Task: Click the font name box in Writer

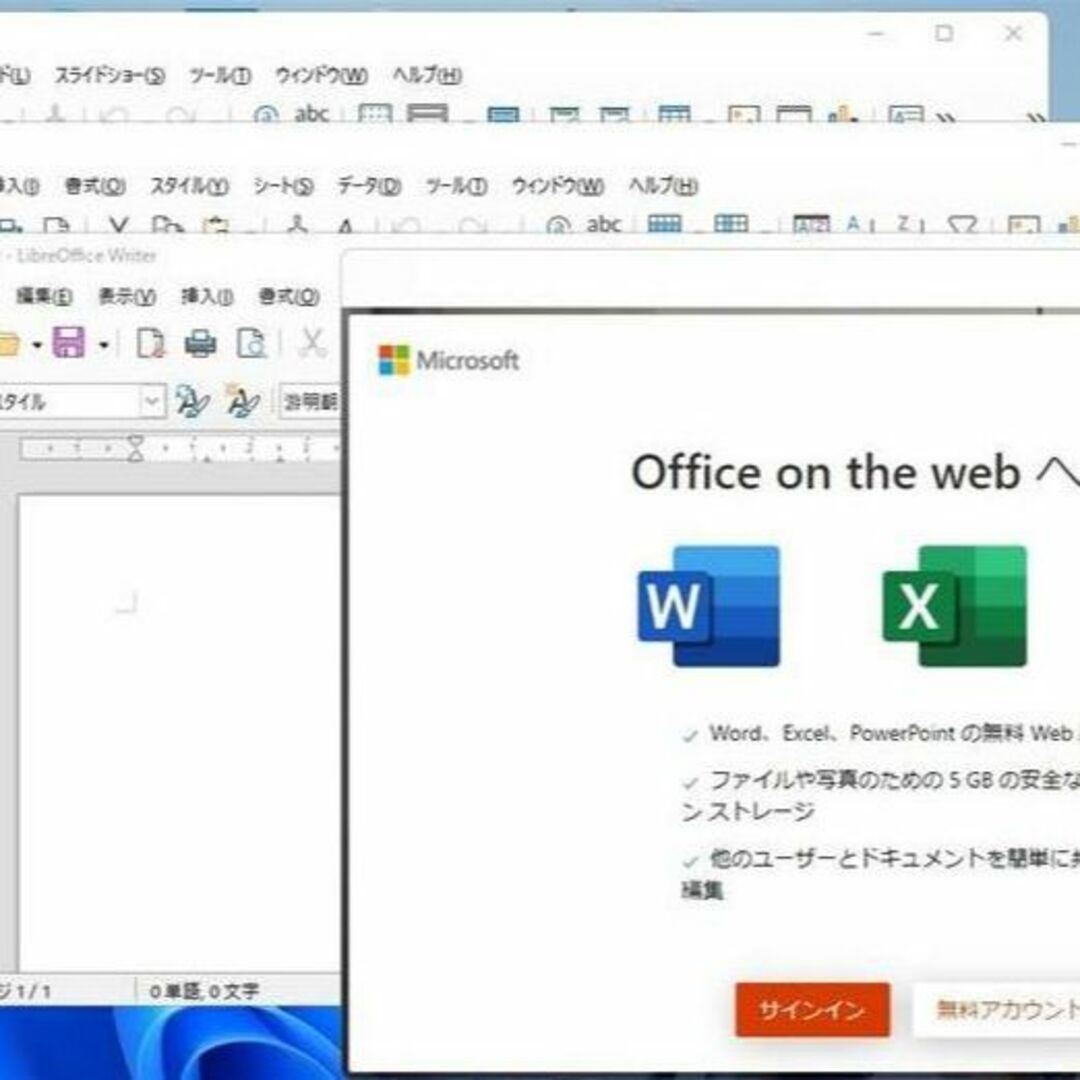Action: [310, 402]
